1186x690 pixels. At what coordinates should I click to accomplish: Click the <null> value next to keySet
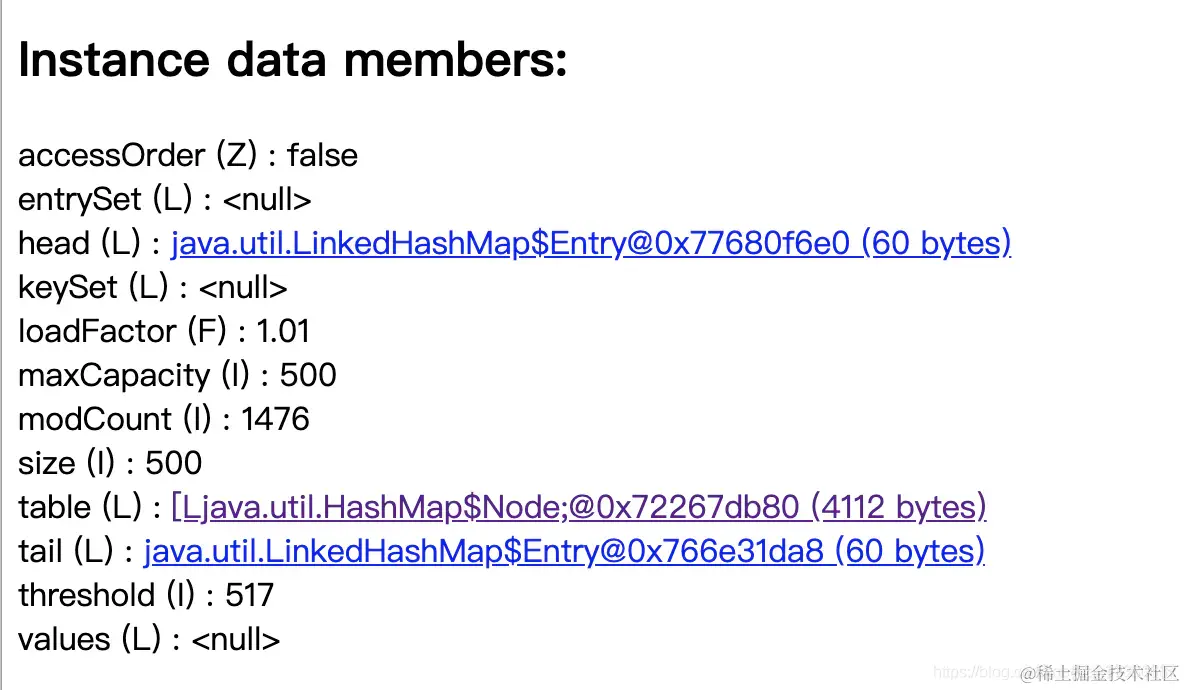point(243,287)
